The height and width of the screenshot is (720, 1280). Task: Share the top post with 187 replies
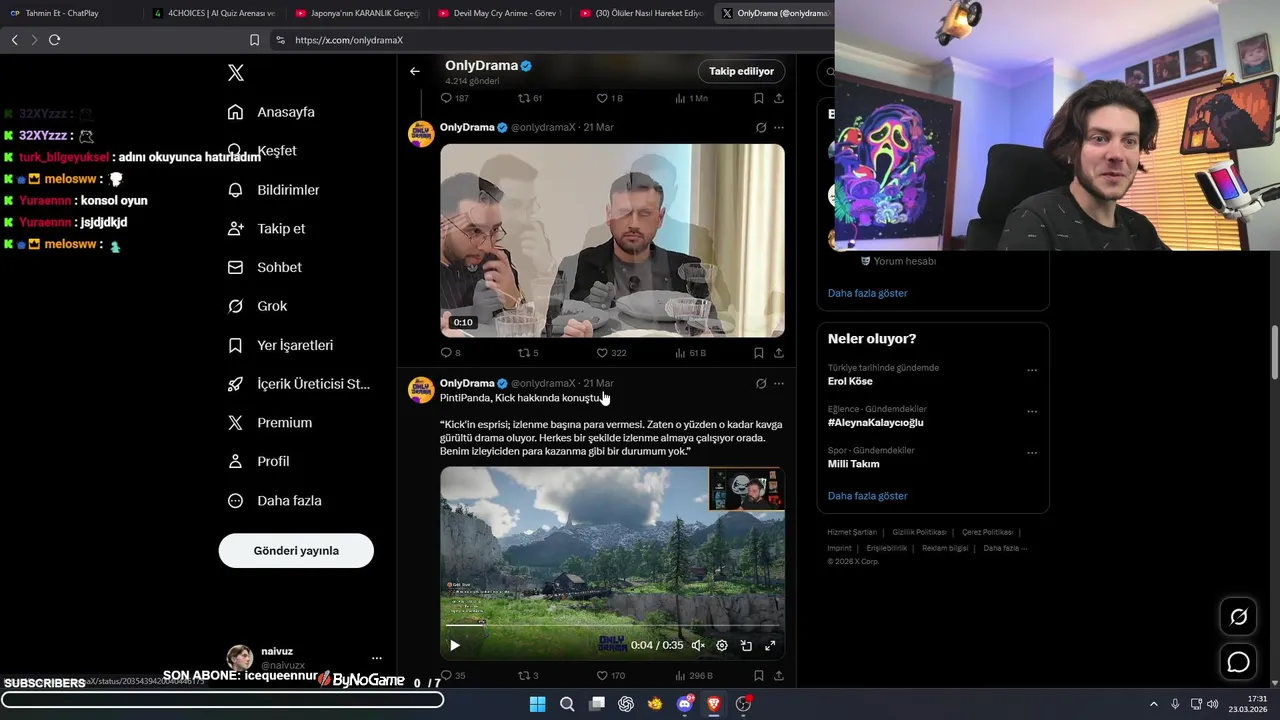click(779, 98)
